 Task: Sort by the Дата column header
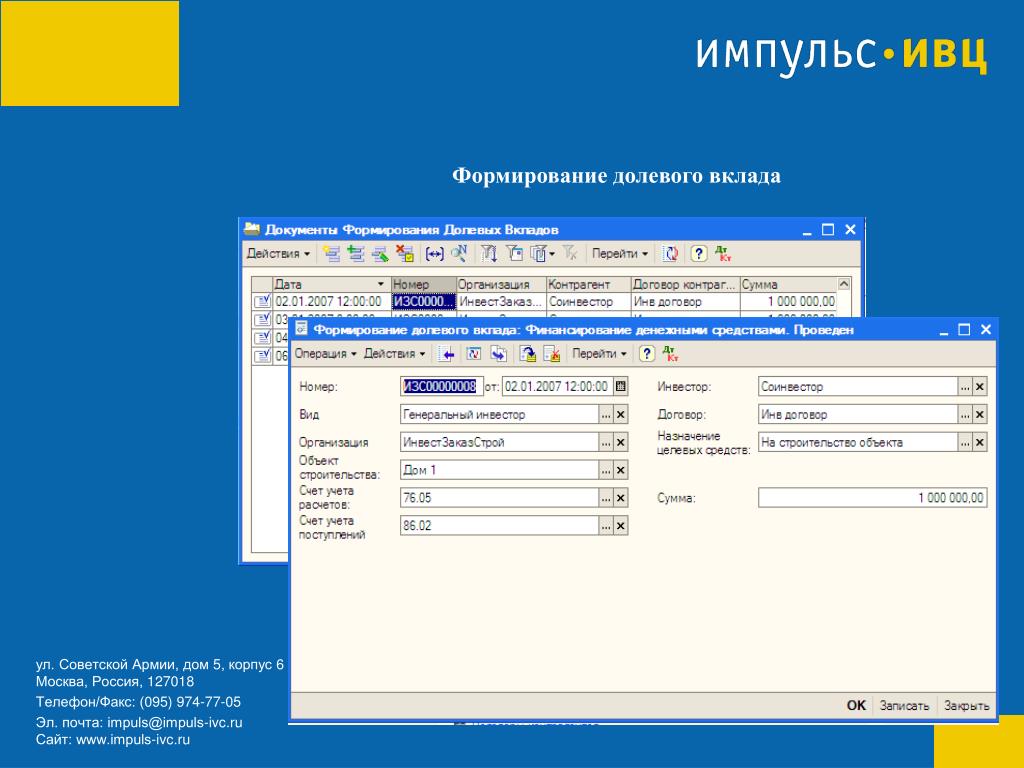pos(331,285)
